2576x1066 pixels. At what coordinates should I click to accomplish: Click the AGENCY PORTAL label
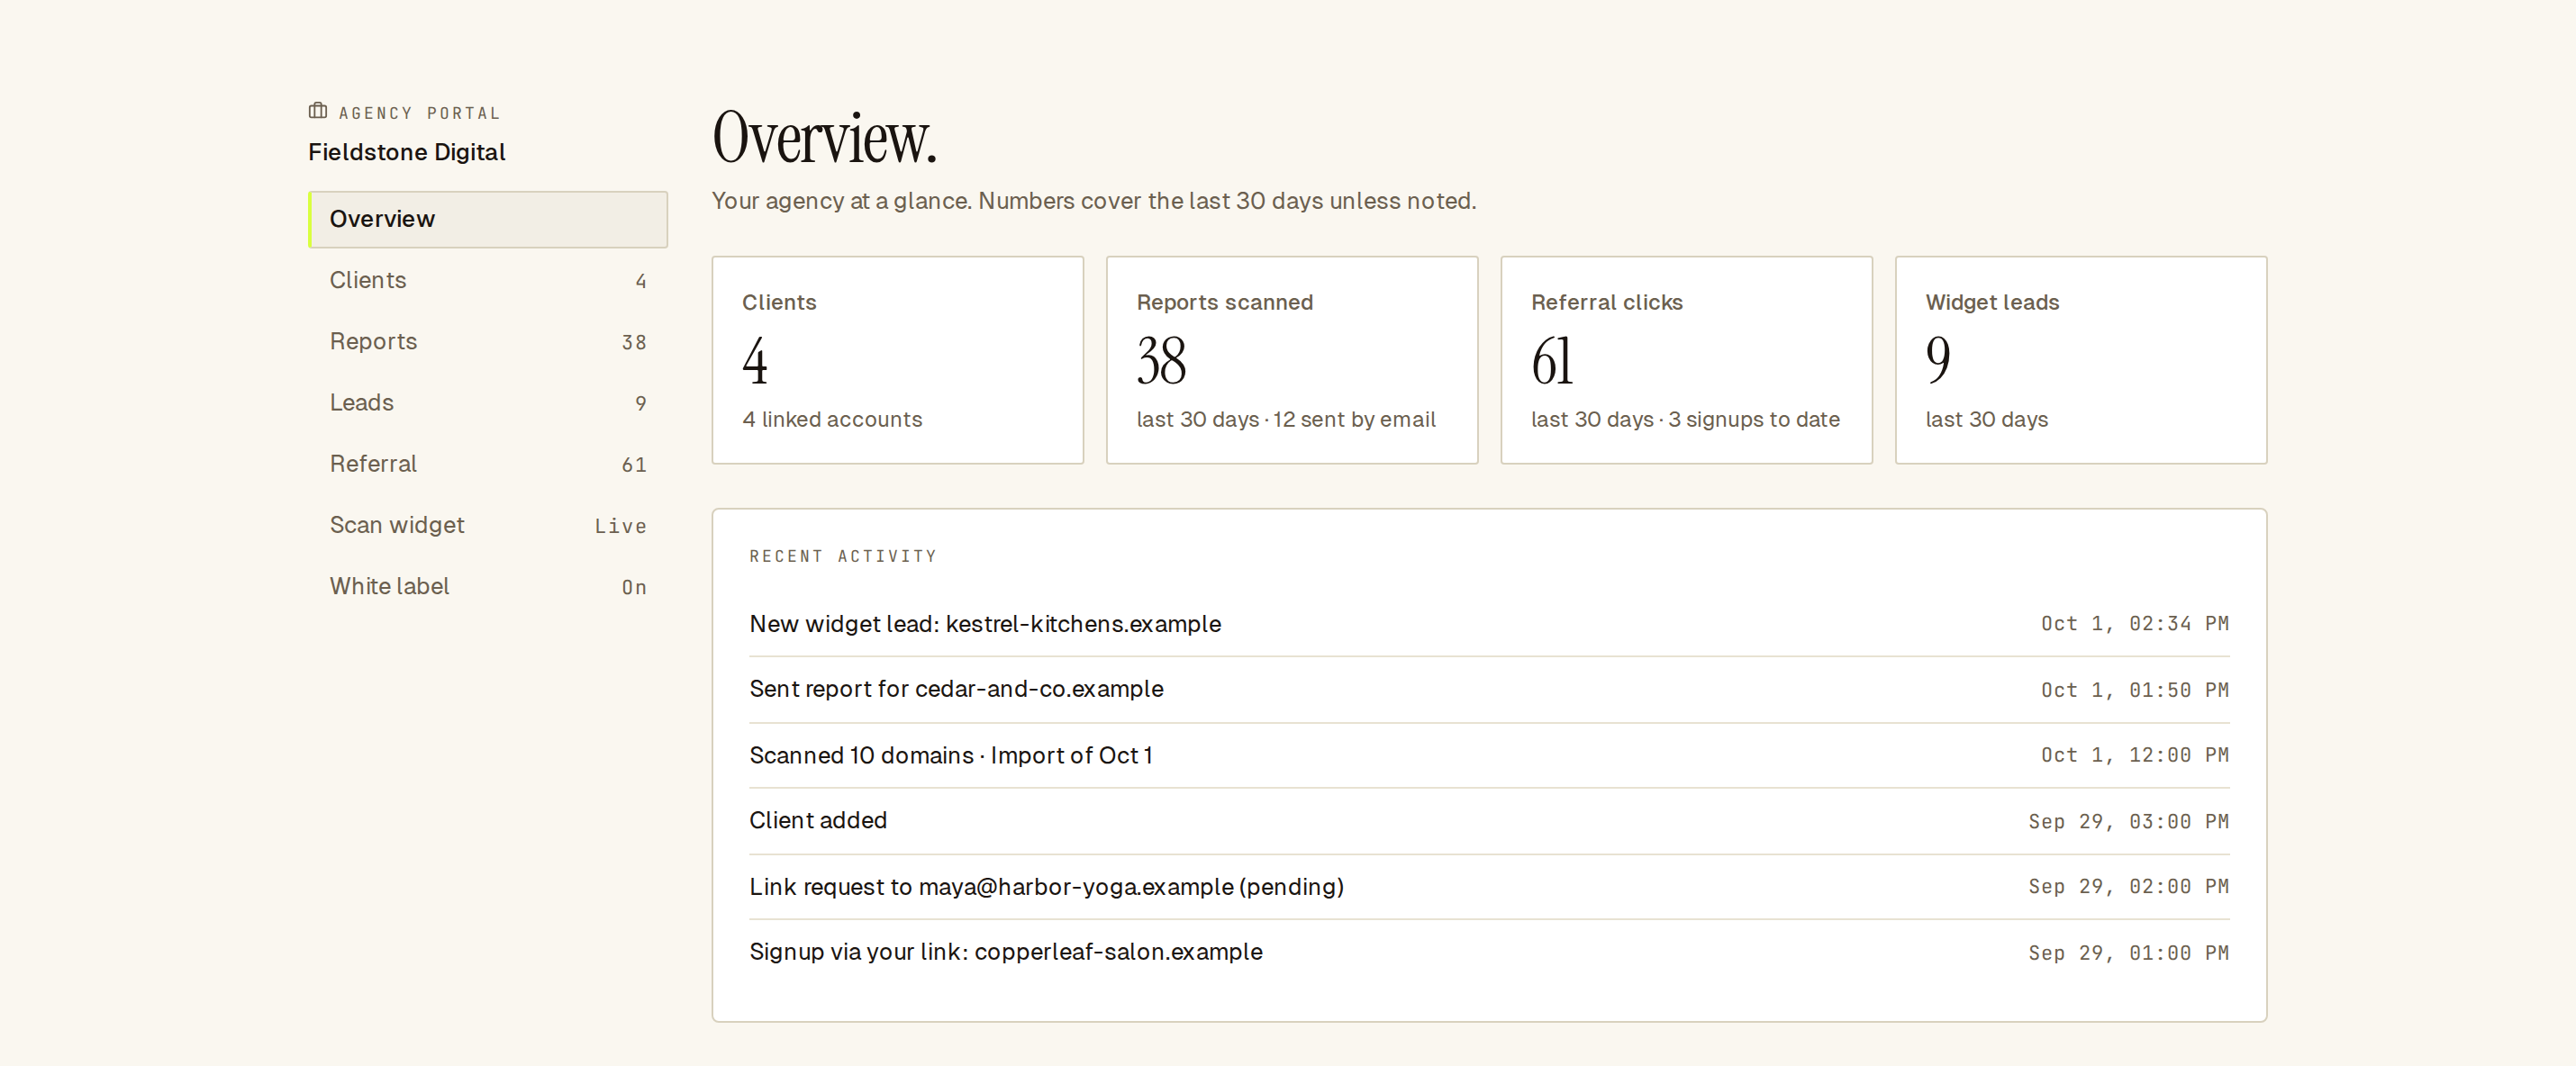pyautogui.click(x=419, y=113)
